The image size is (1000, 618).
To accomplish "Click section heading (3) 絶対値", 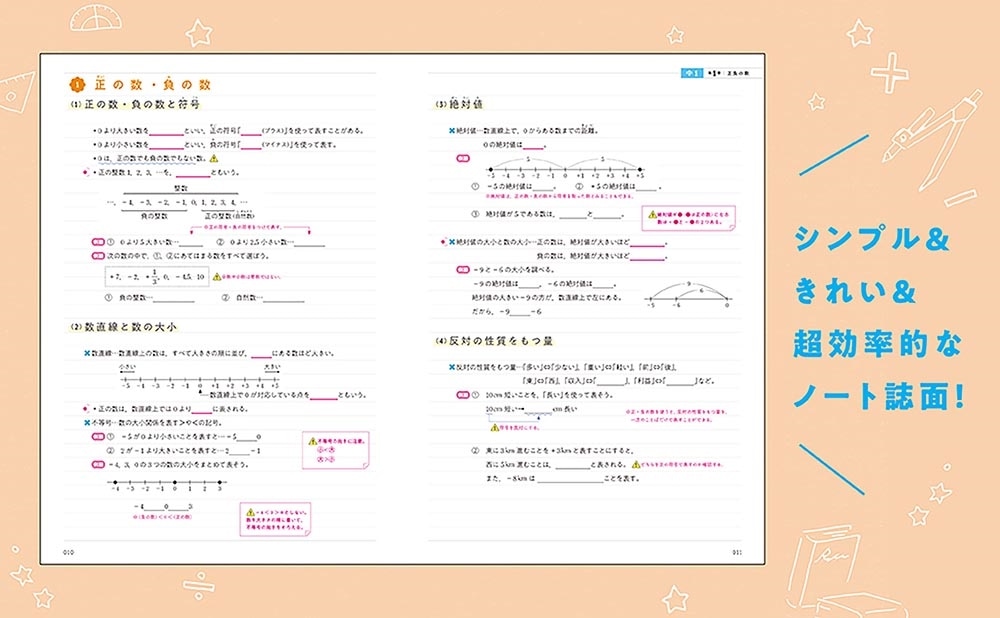I will point(460,104).
